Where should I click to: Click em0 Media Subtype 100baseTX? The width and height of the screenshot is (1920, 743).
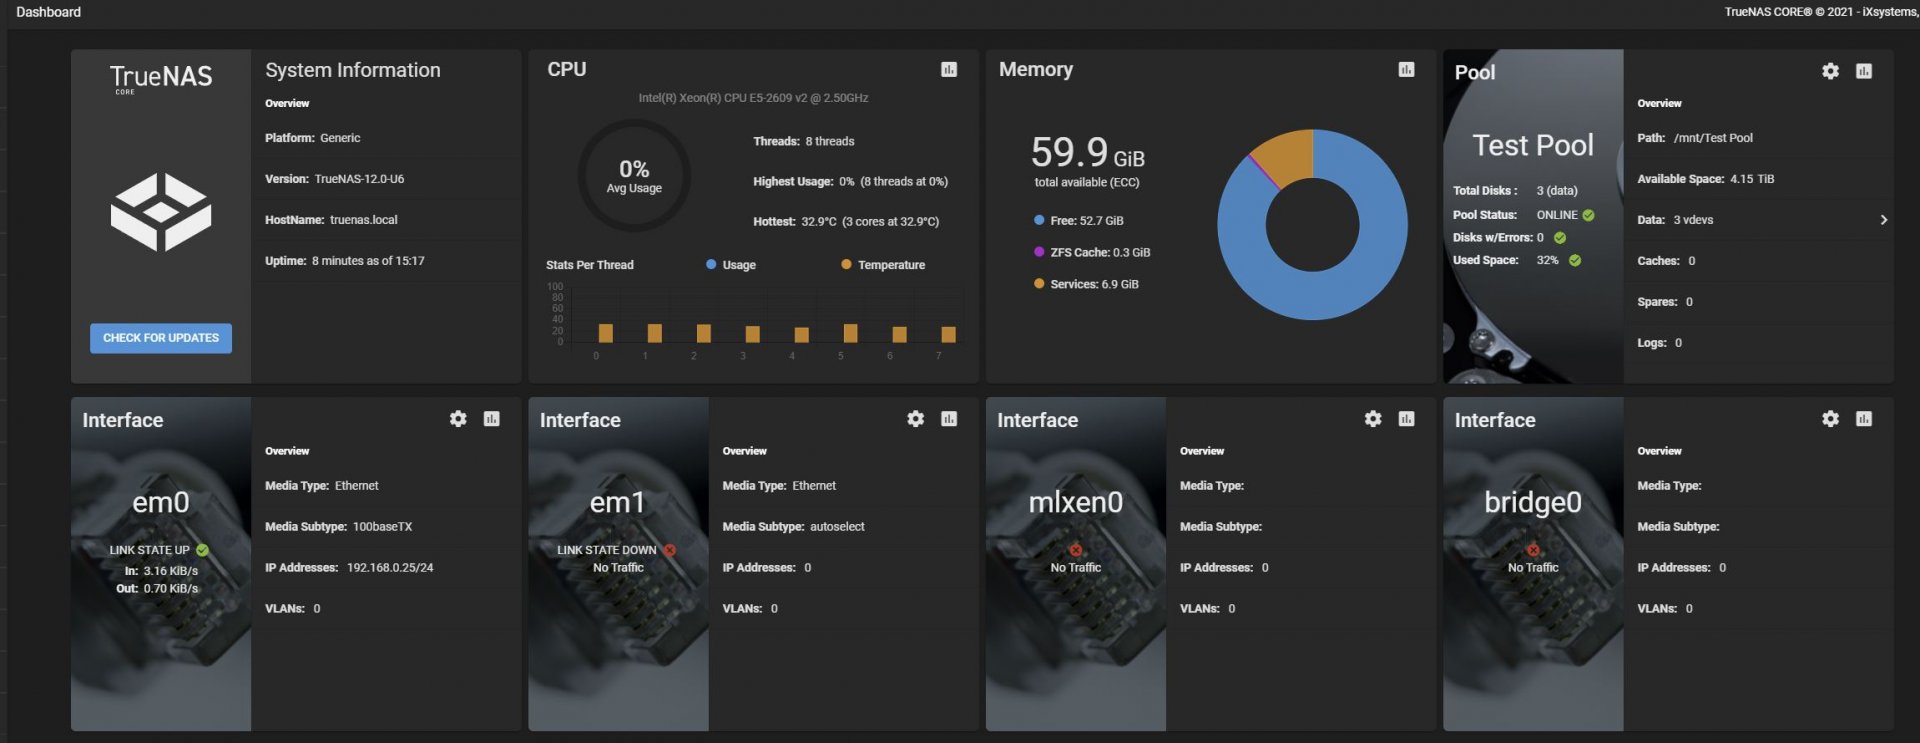338,527
